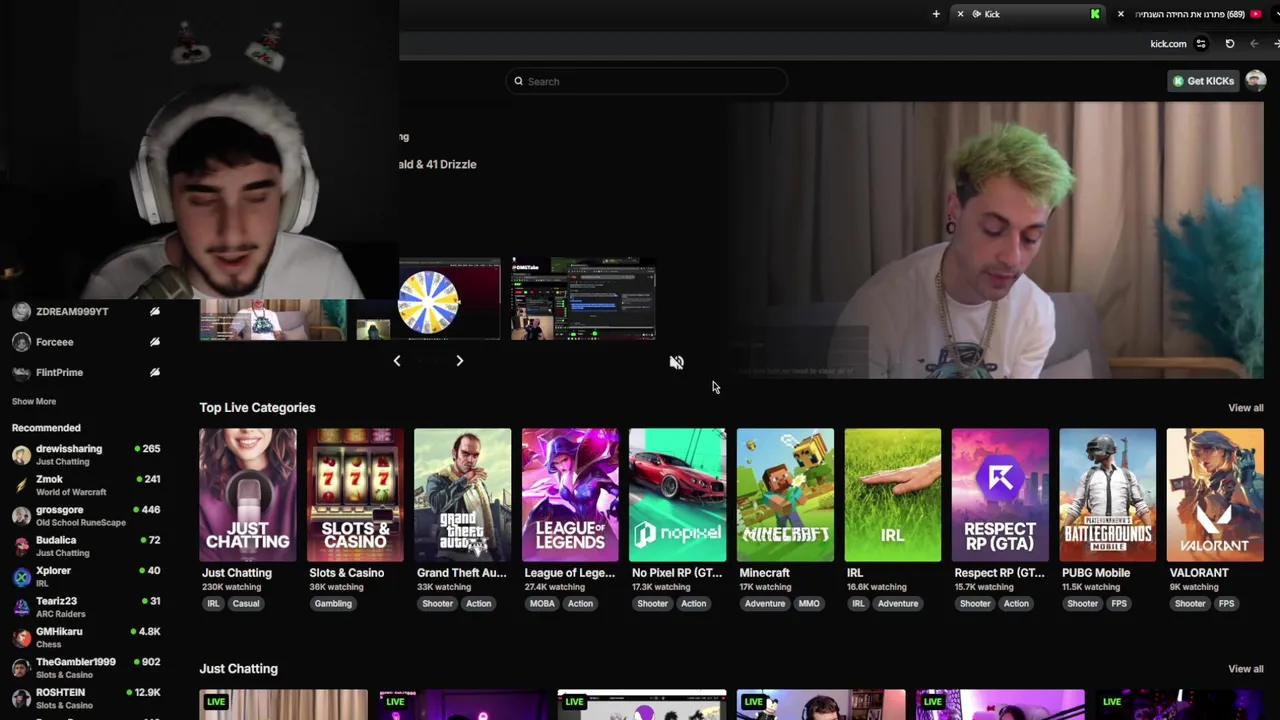Click the magnifier icon in the search bar

click(x=518, y=81)
